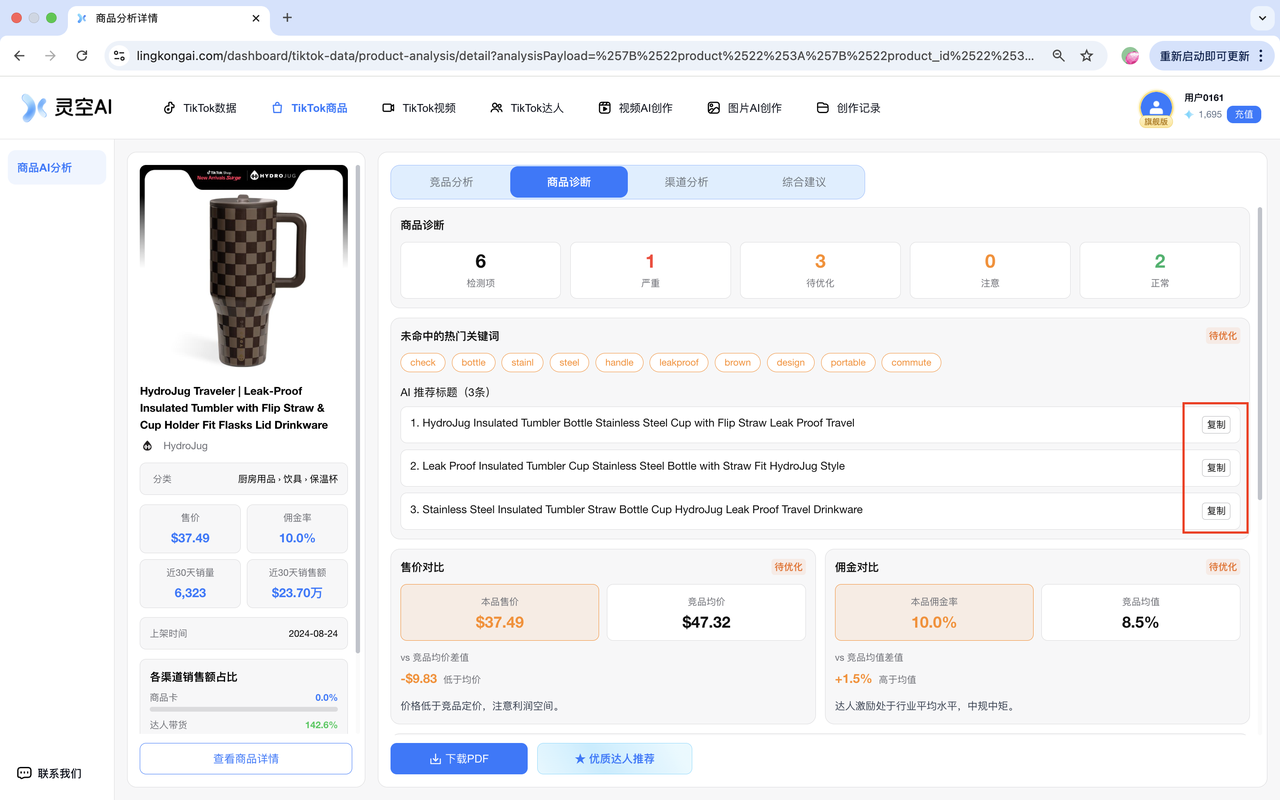Click the address bar URL
The height and width of the screenshot is (800, 1280).
(586, 56)
